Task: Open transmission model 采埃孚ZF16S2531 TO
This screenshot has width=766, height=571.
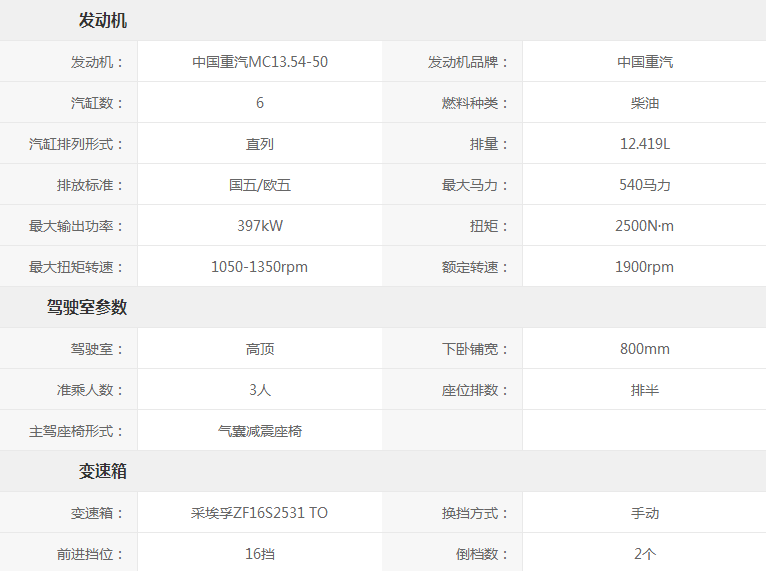Action: (260, 513)
